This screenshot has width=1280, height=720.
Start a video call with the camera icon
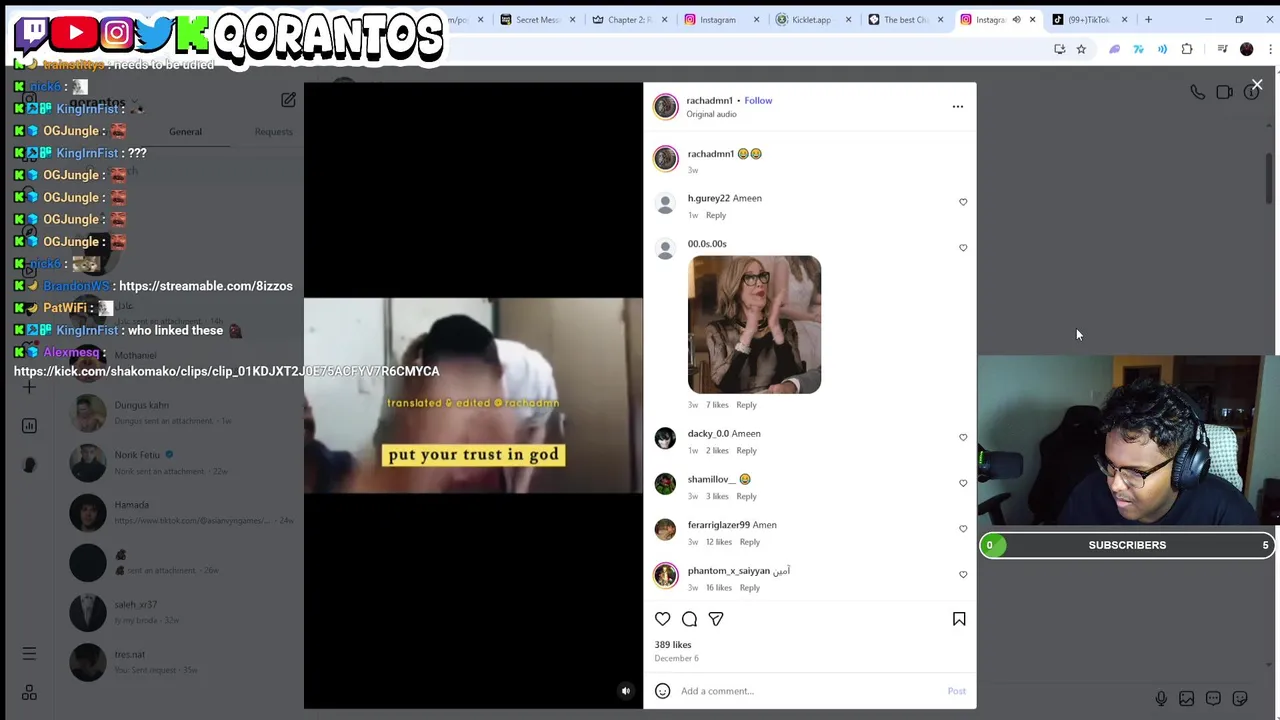coord(1224,92)
